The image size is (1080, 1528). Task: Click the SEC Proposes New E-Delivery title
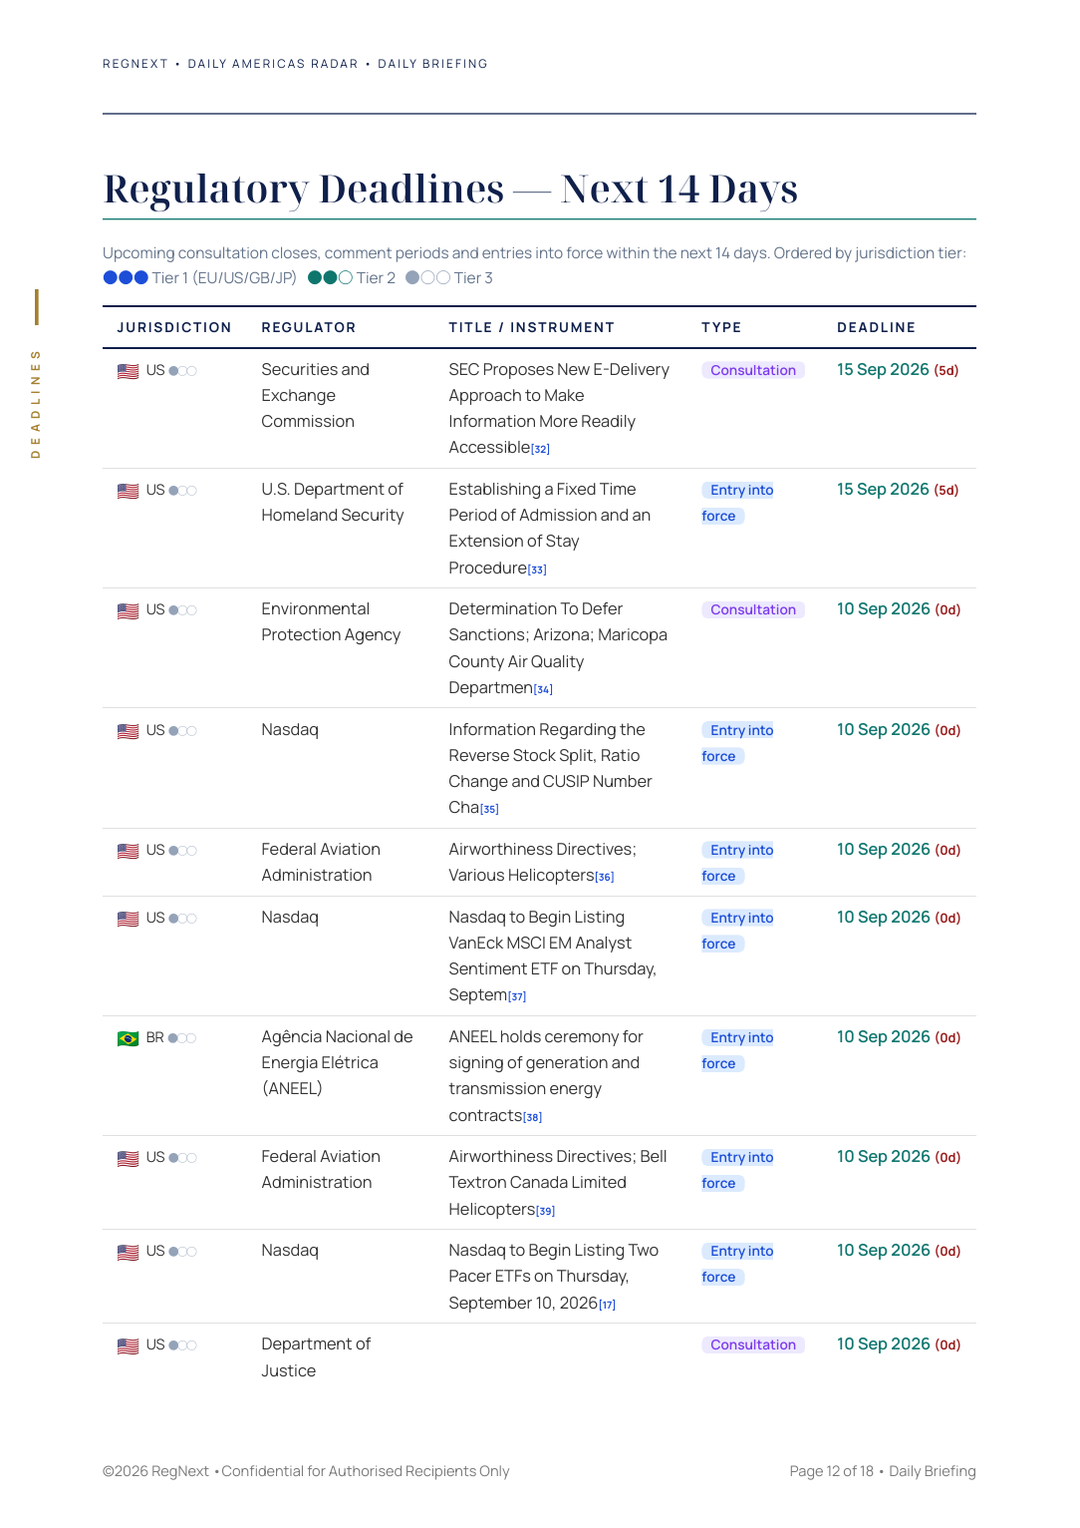click(559, 409)
